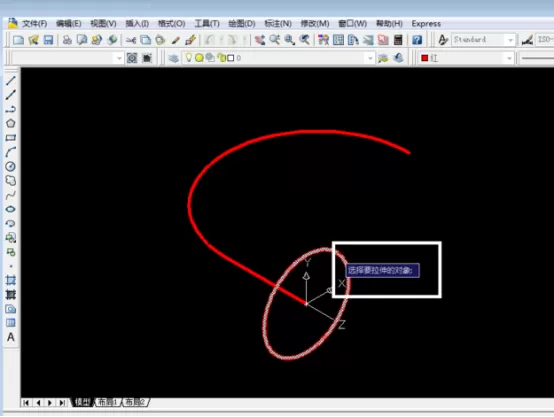Open the Text Style manager icon
The image size is (554, 417).
tap(443, 40)
